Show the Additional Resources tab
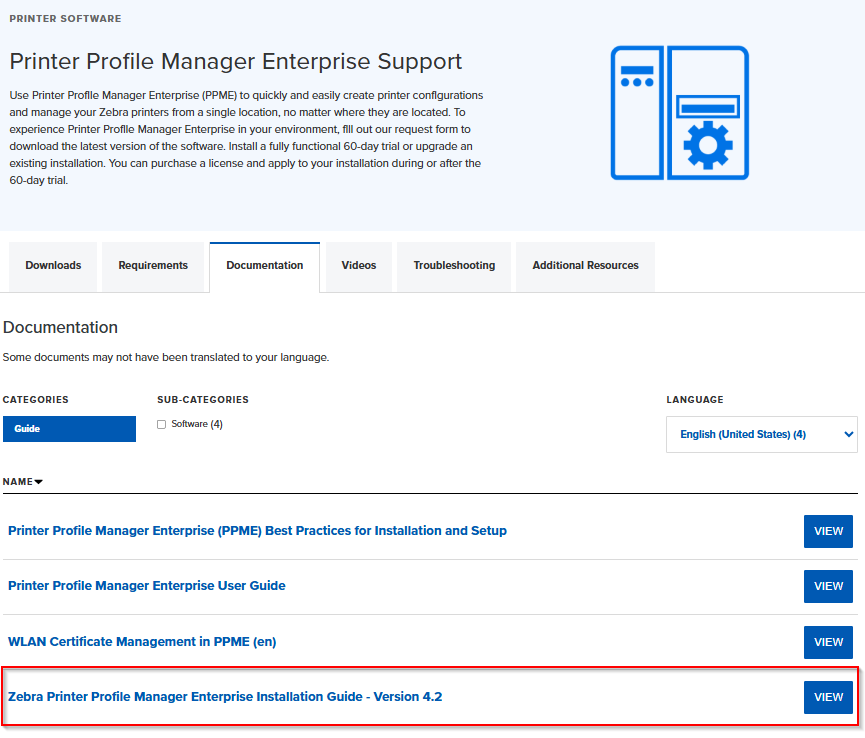Screen dimensions: 865x738 tap(585, 265)
